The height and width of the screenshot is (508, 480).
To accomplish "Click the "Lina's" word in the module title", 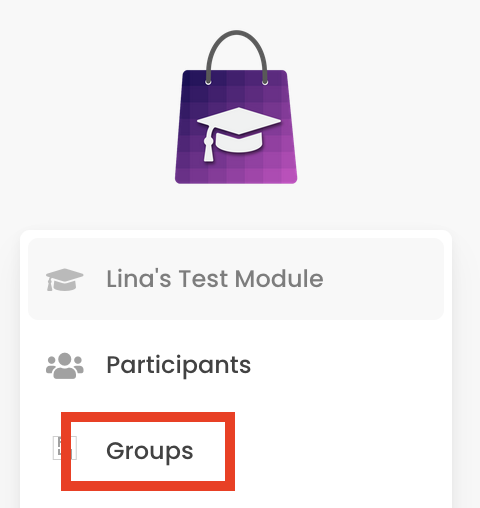I will point(139,279).
